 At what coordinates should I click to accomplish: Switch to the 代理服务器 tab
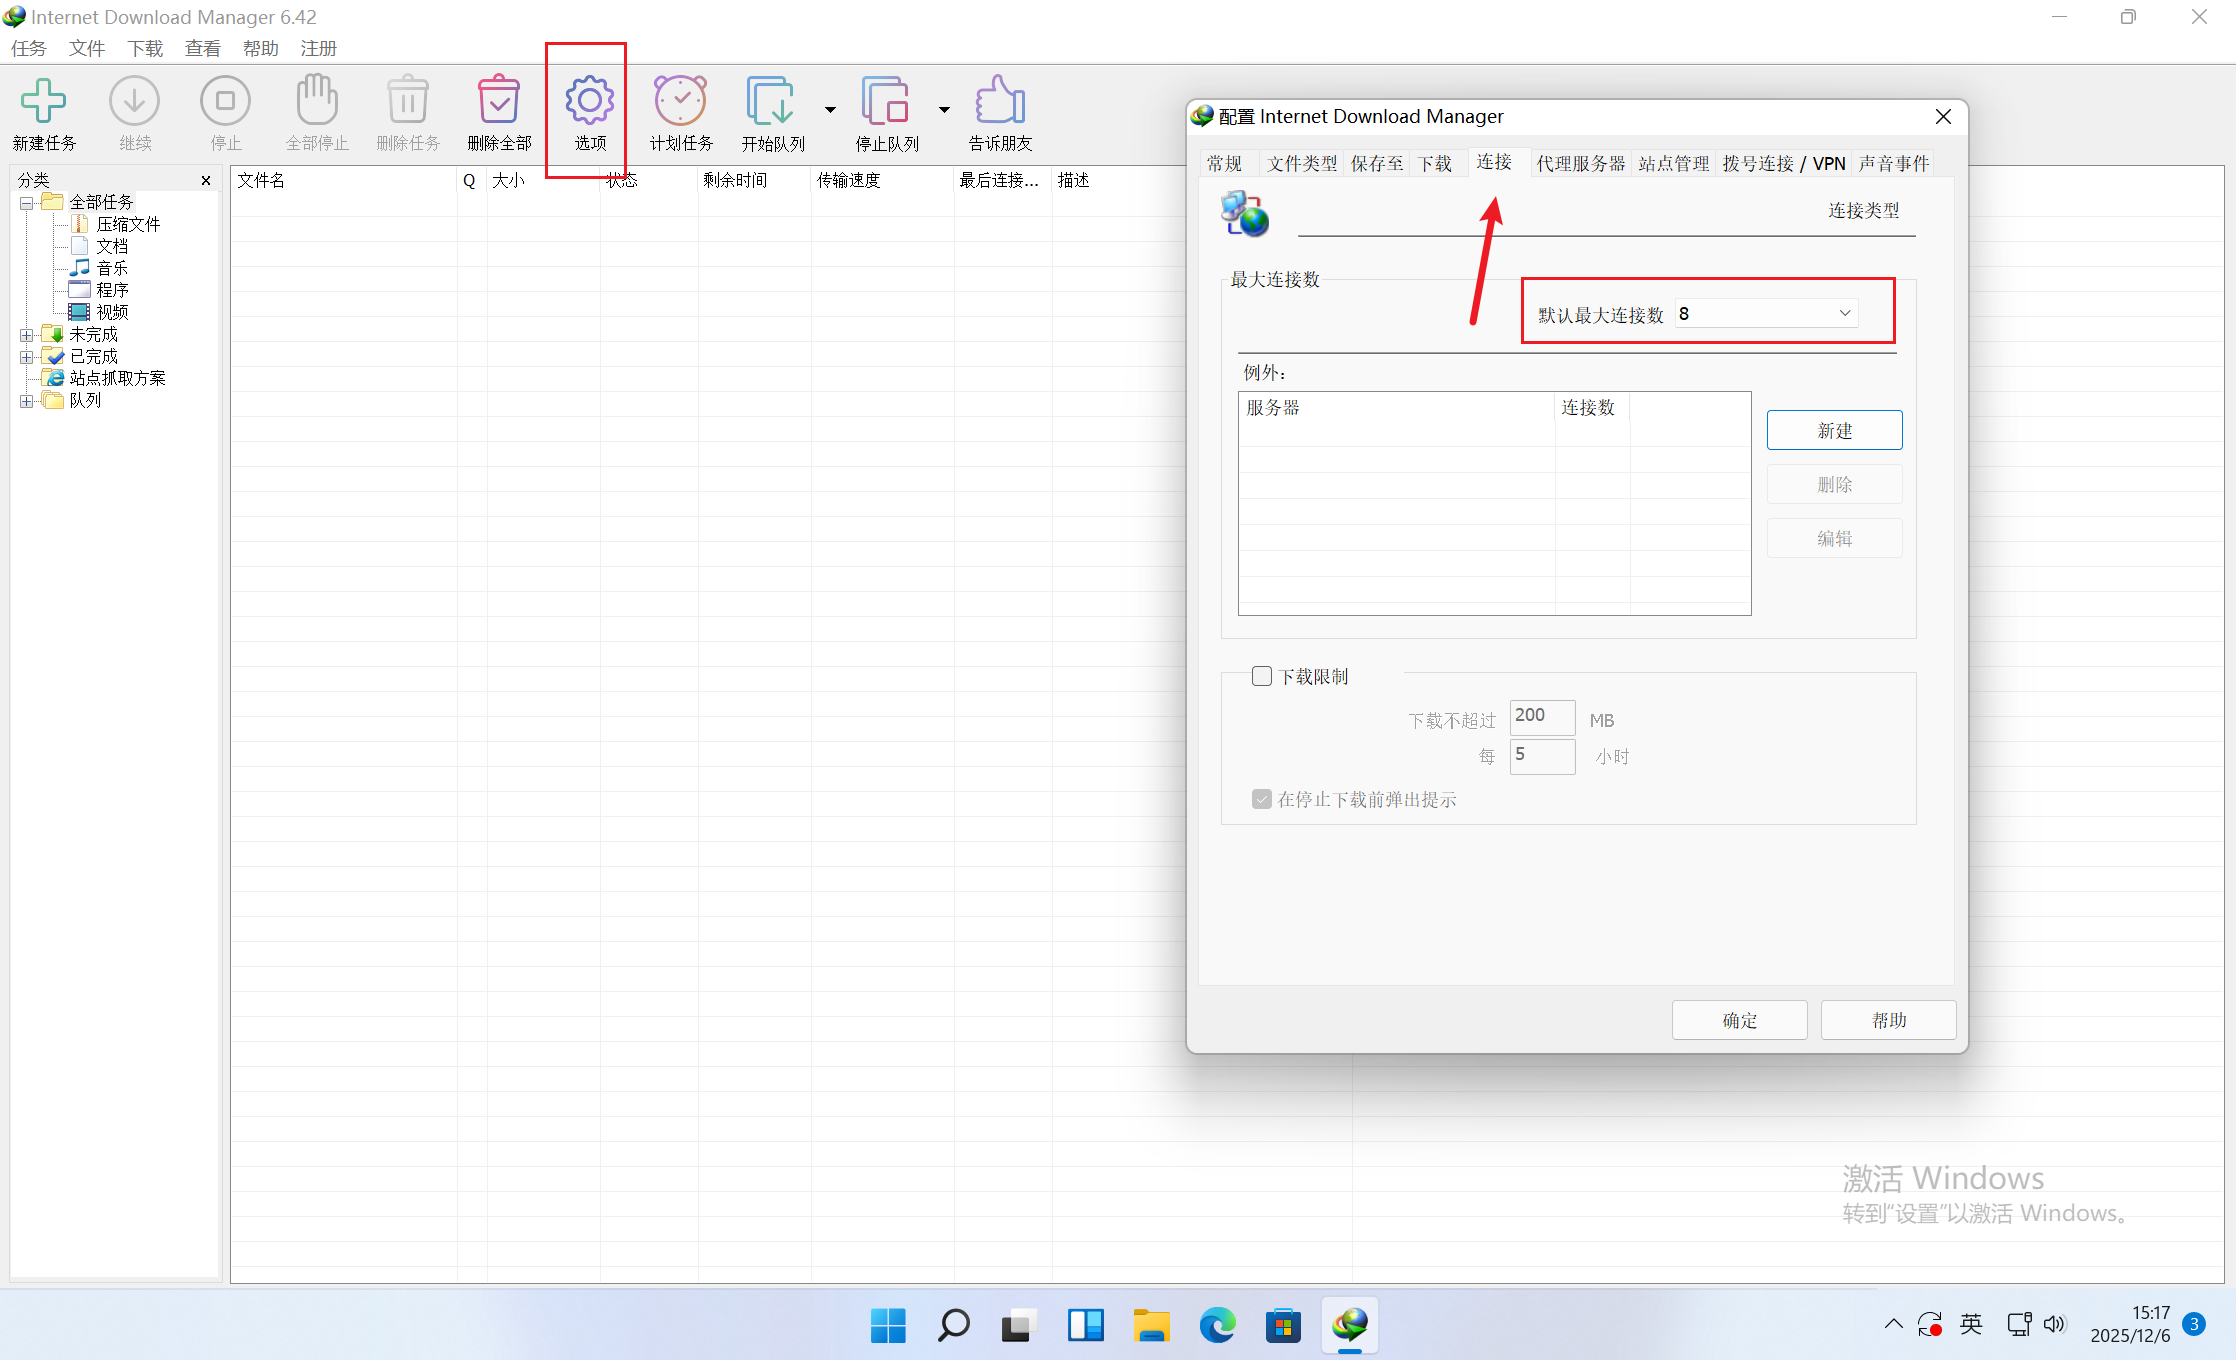tap(1580, 164)
